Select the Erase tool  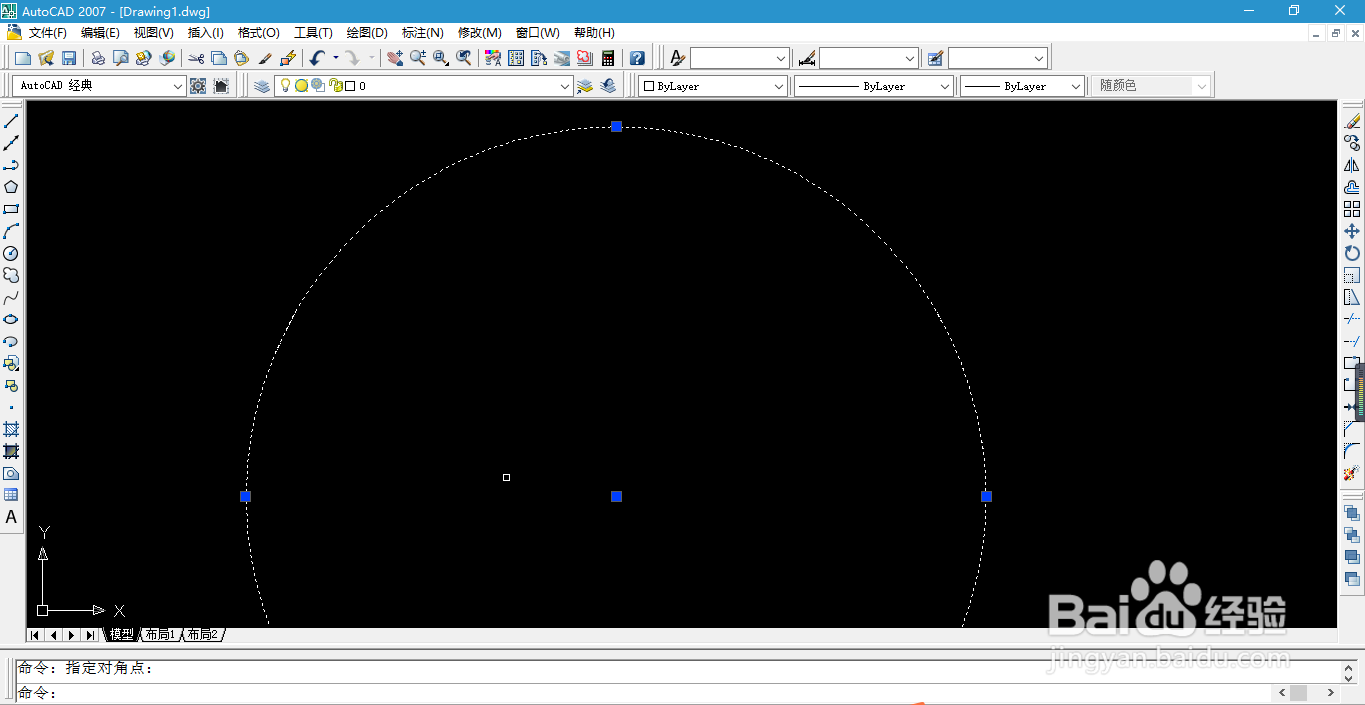pos(1352,121)
